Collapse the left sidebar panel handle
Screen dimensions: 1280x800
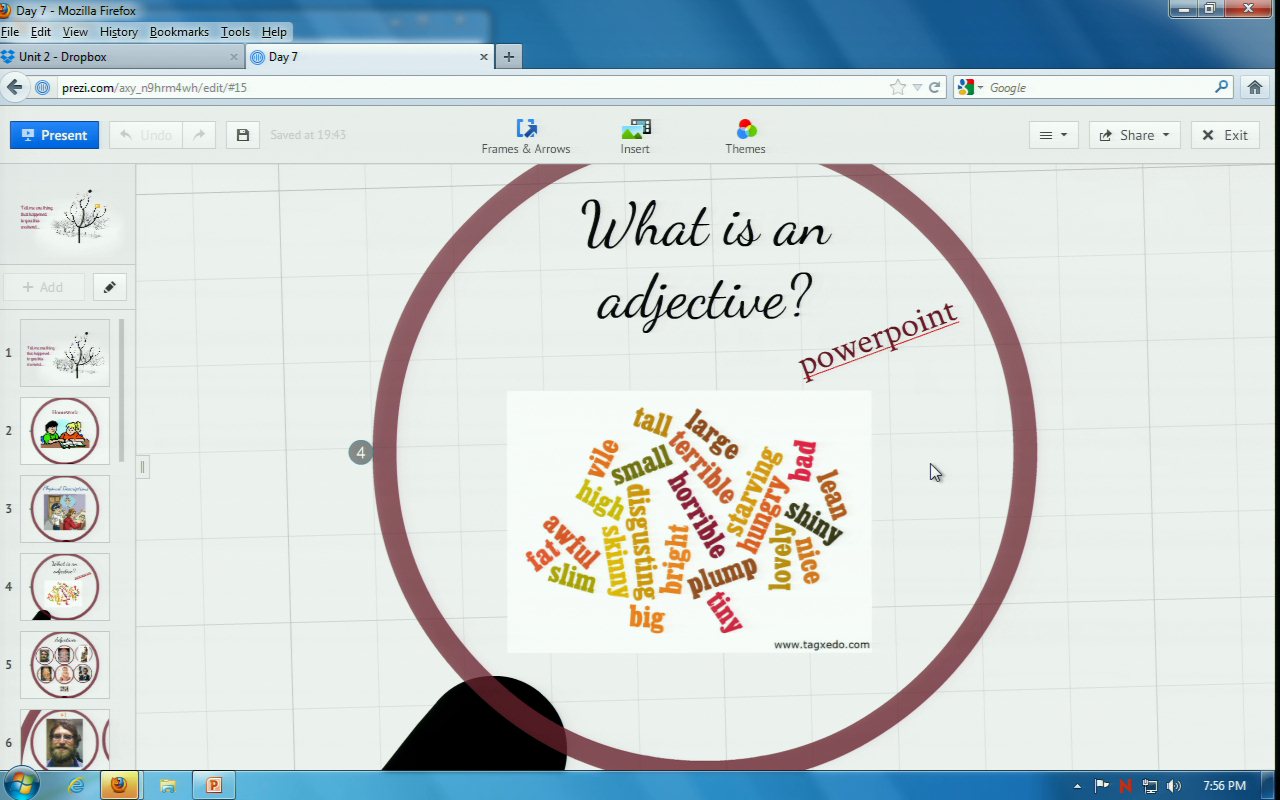pos(143,467)
